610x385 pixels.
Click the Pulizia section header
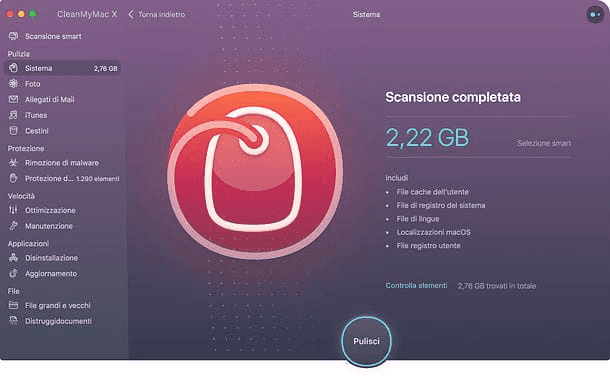(x=19, y=54)
